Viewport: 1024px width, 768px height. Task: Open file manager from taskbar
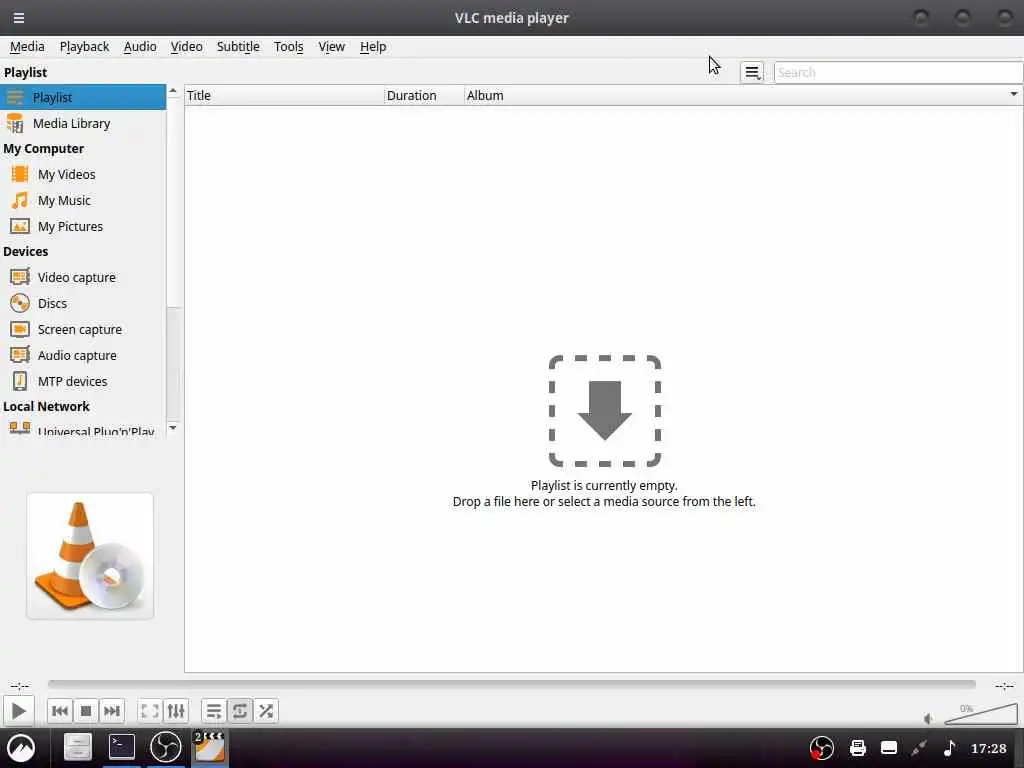[77, 747]
